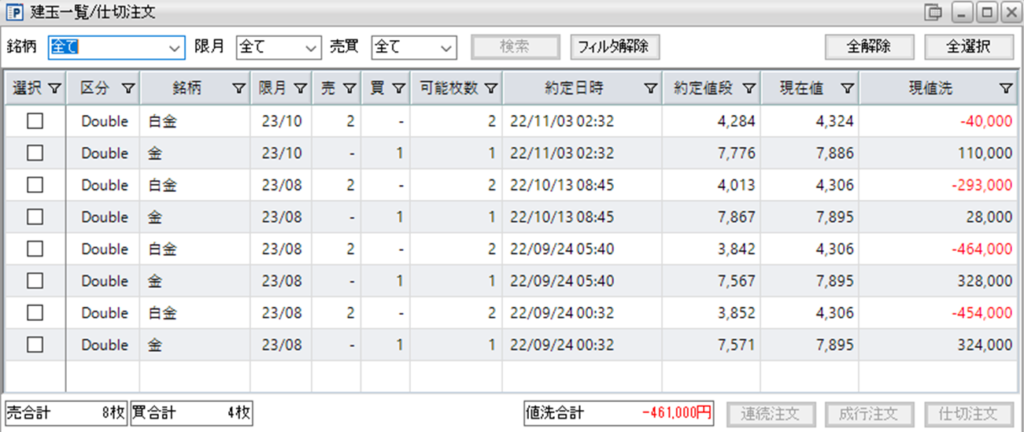Click filter icon on 約定日時 column
The width and height of the screenshot is (1024, 432).
[650, 89]
